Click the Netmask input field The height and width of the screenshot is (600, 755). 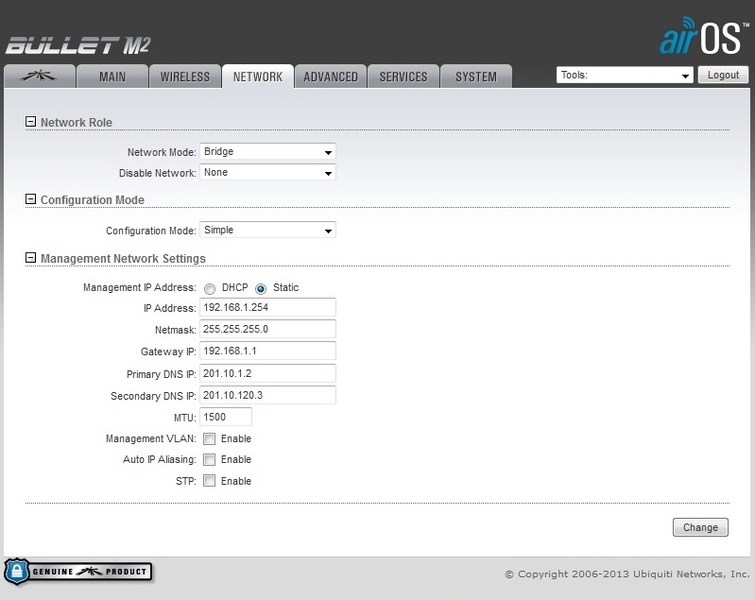click(268, 329)
